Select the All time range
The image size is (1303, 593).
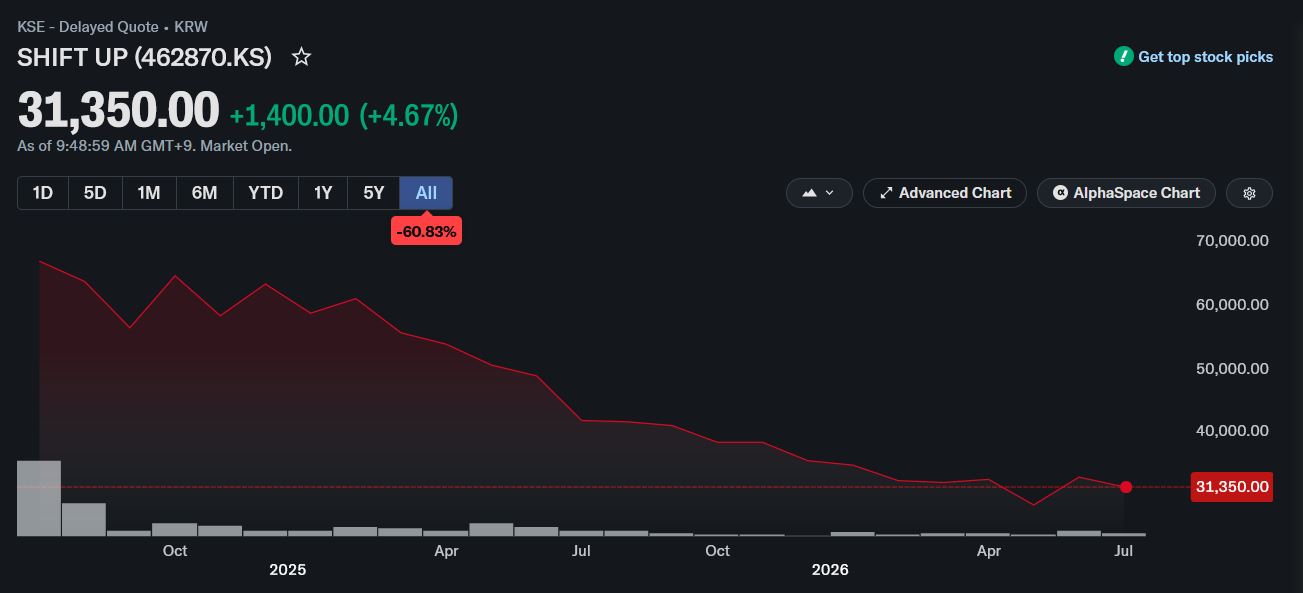coord(426,193)
